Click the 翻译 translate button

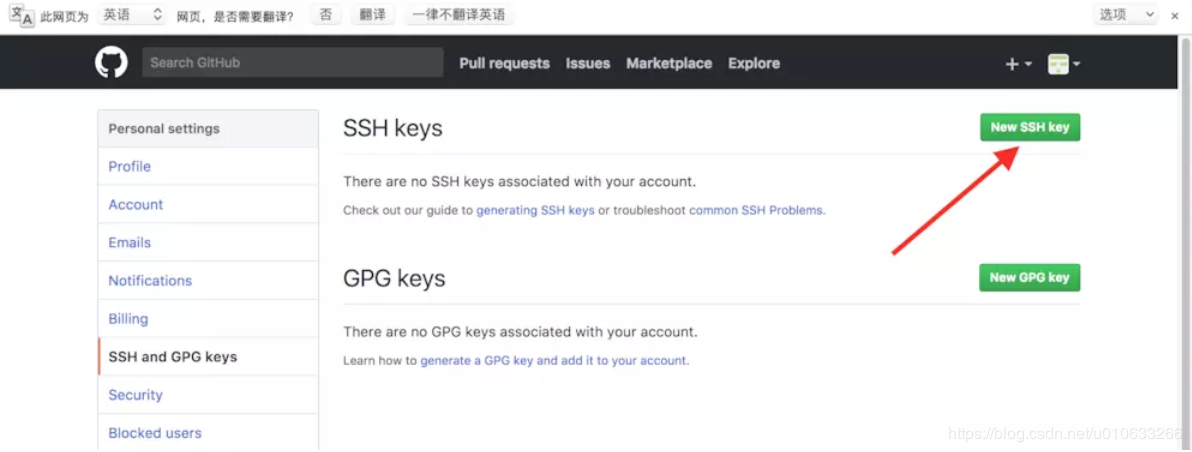[372, 14]
